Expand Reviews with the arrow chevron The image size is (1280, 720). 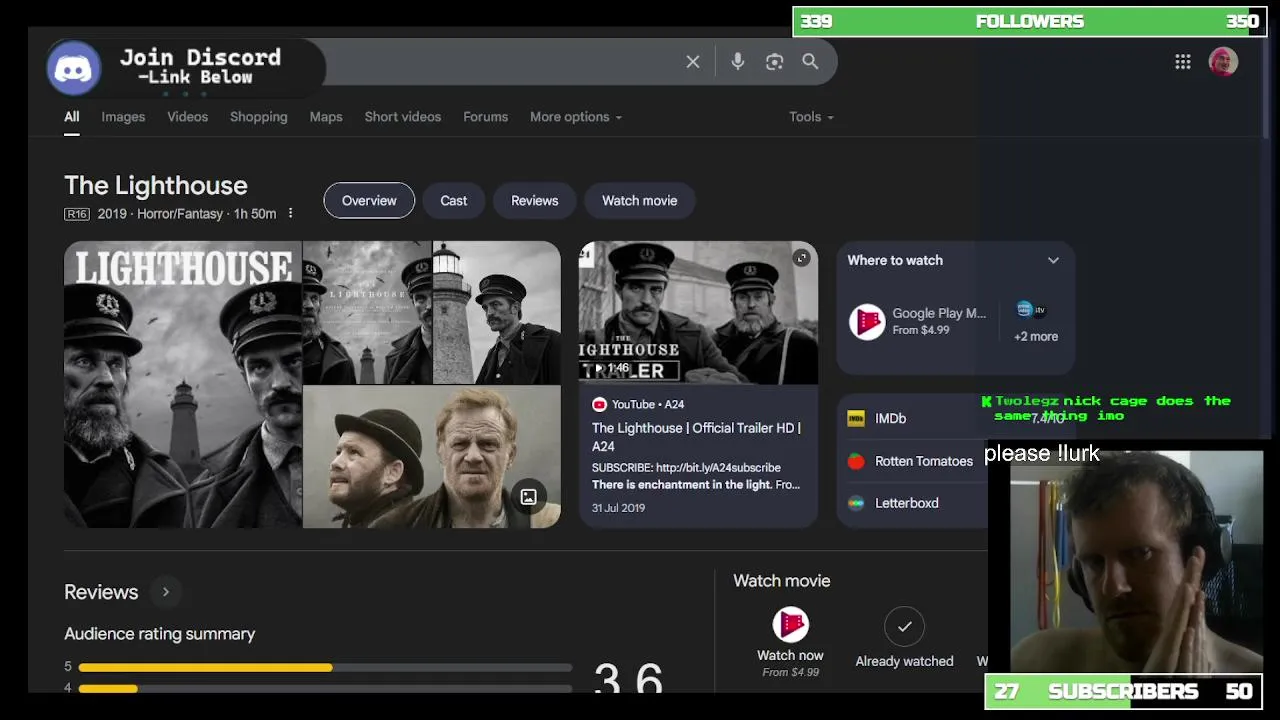166,592
